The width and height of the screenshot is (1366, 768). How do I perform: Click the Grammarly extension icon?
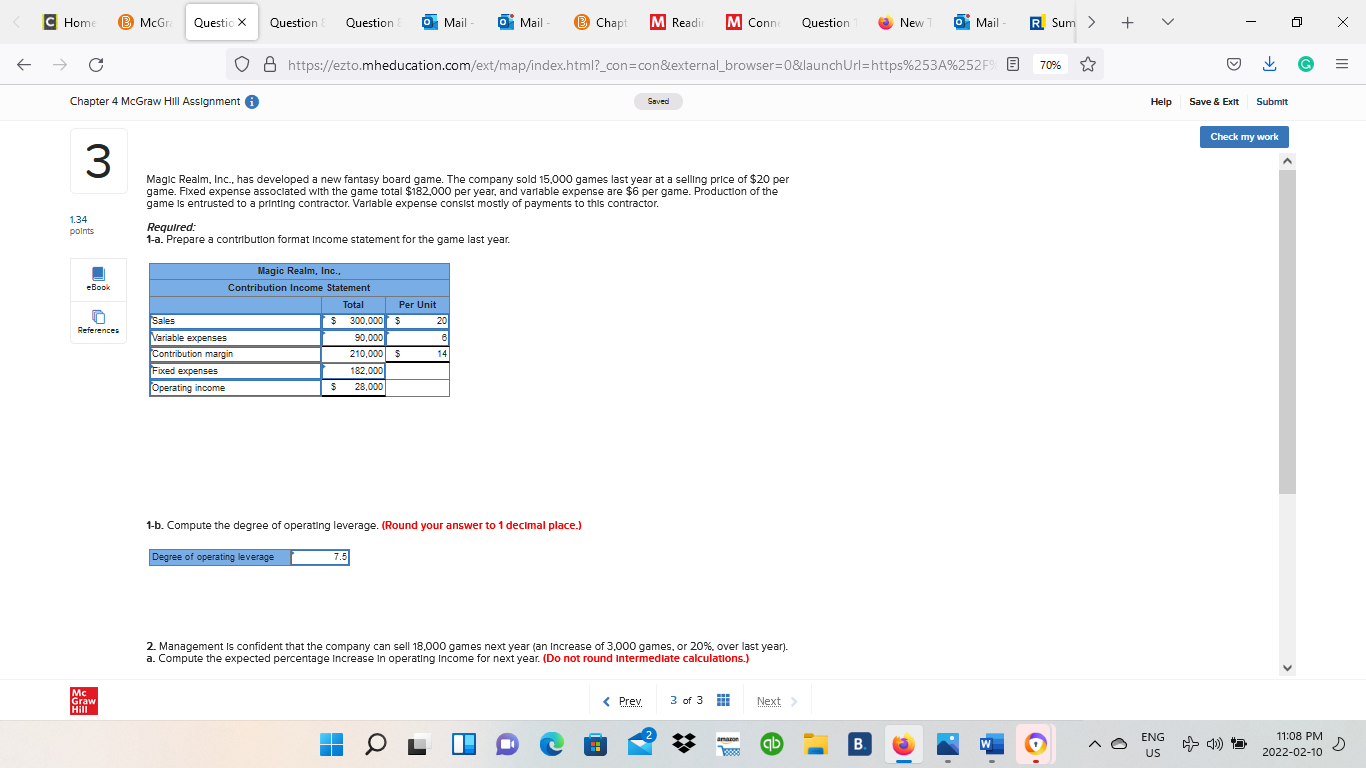pos(1303,62)
